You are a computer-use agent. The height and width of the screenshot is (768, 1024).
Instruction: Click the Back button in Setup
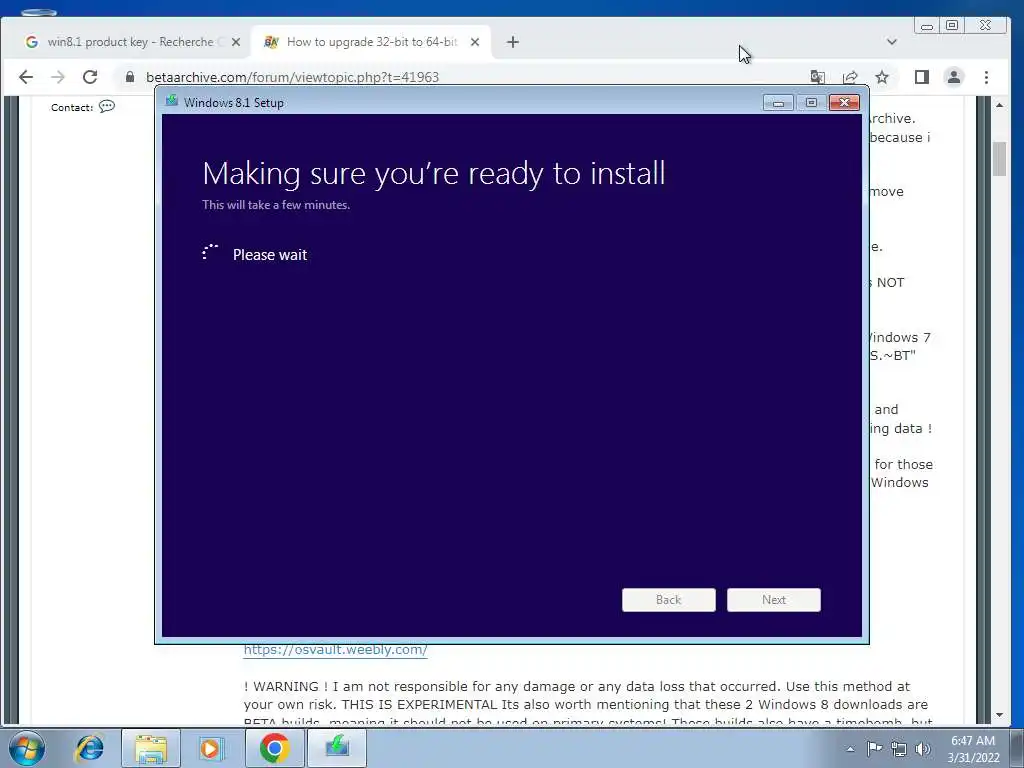pyautogui.click(x=669, y=600)
